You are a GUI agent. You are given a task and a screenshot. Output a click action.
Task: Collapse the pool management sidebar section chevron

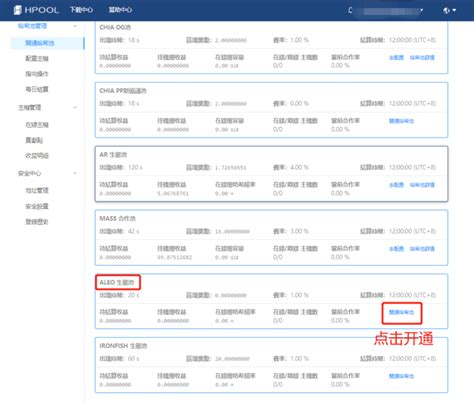tap(75, 26)
